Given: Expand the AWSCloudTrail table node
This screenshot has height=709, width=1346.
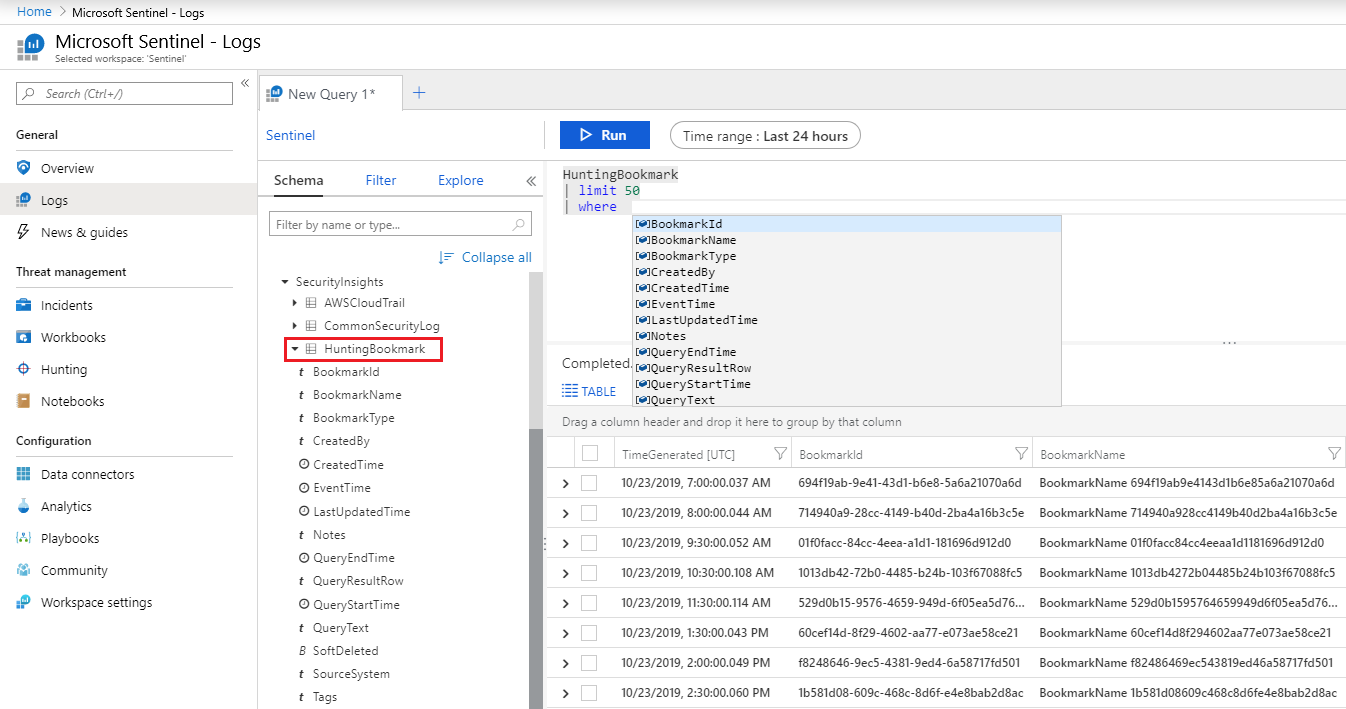Looking at the screenshot, I should (x=294, y=302).
